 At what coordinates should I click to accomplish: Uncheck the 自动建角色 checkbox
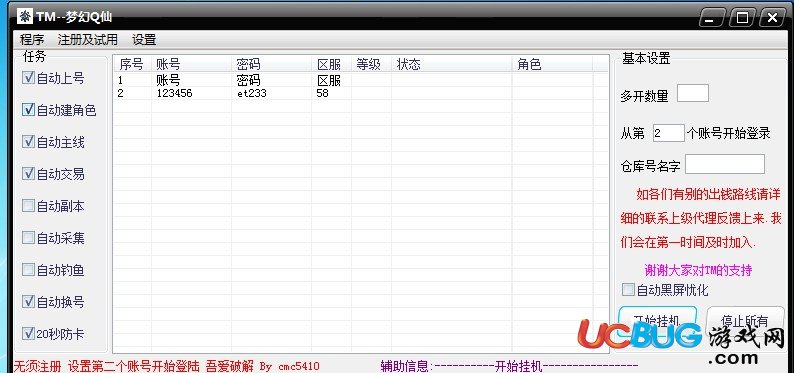tap(28, 110)
